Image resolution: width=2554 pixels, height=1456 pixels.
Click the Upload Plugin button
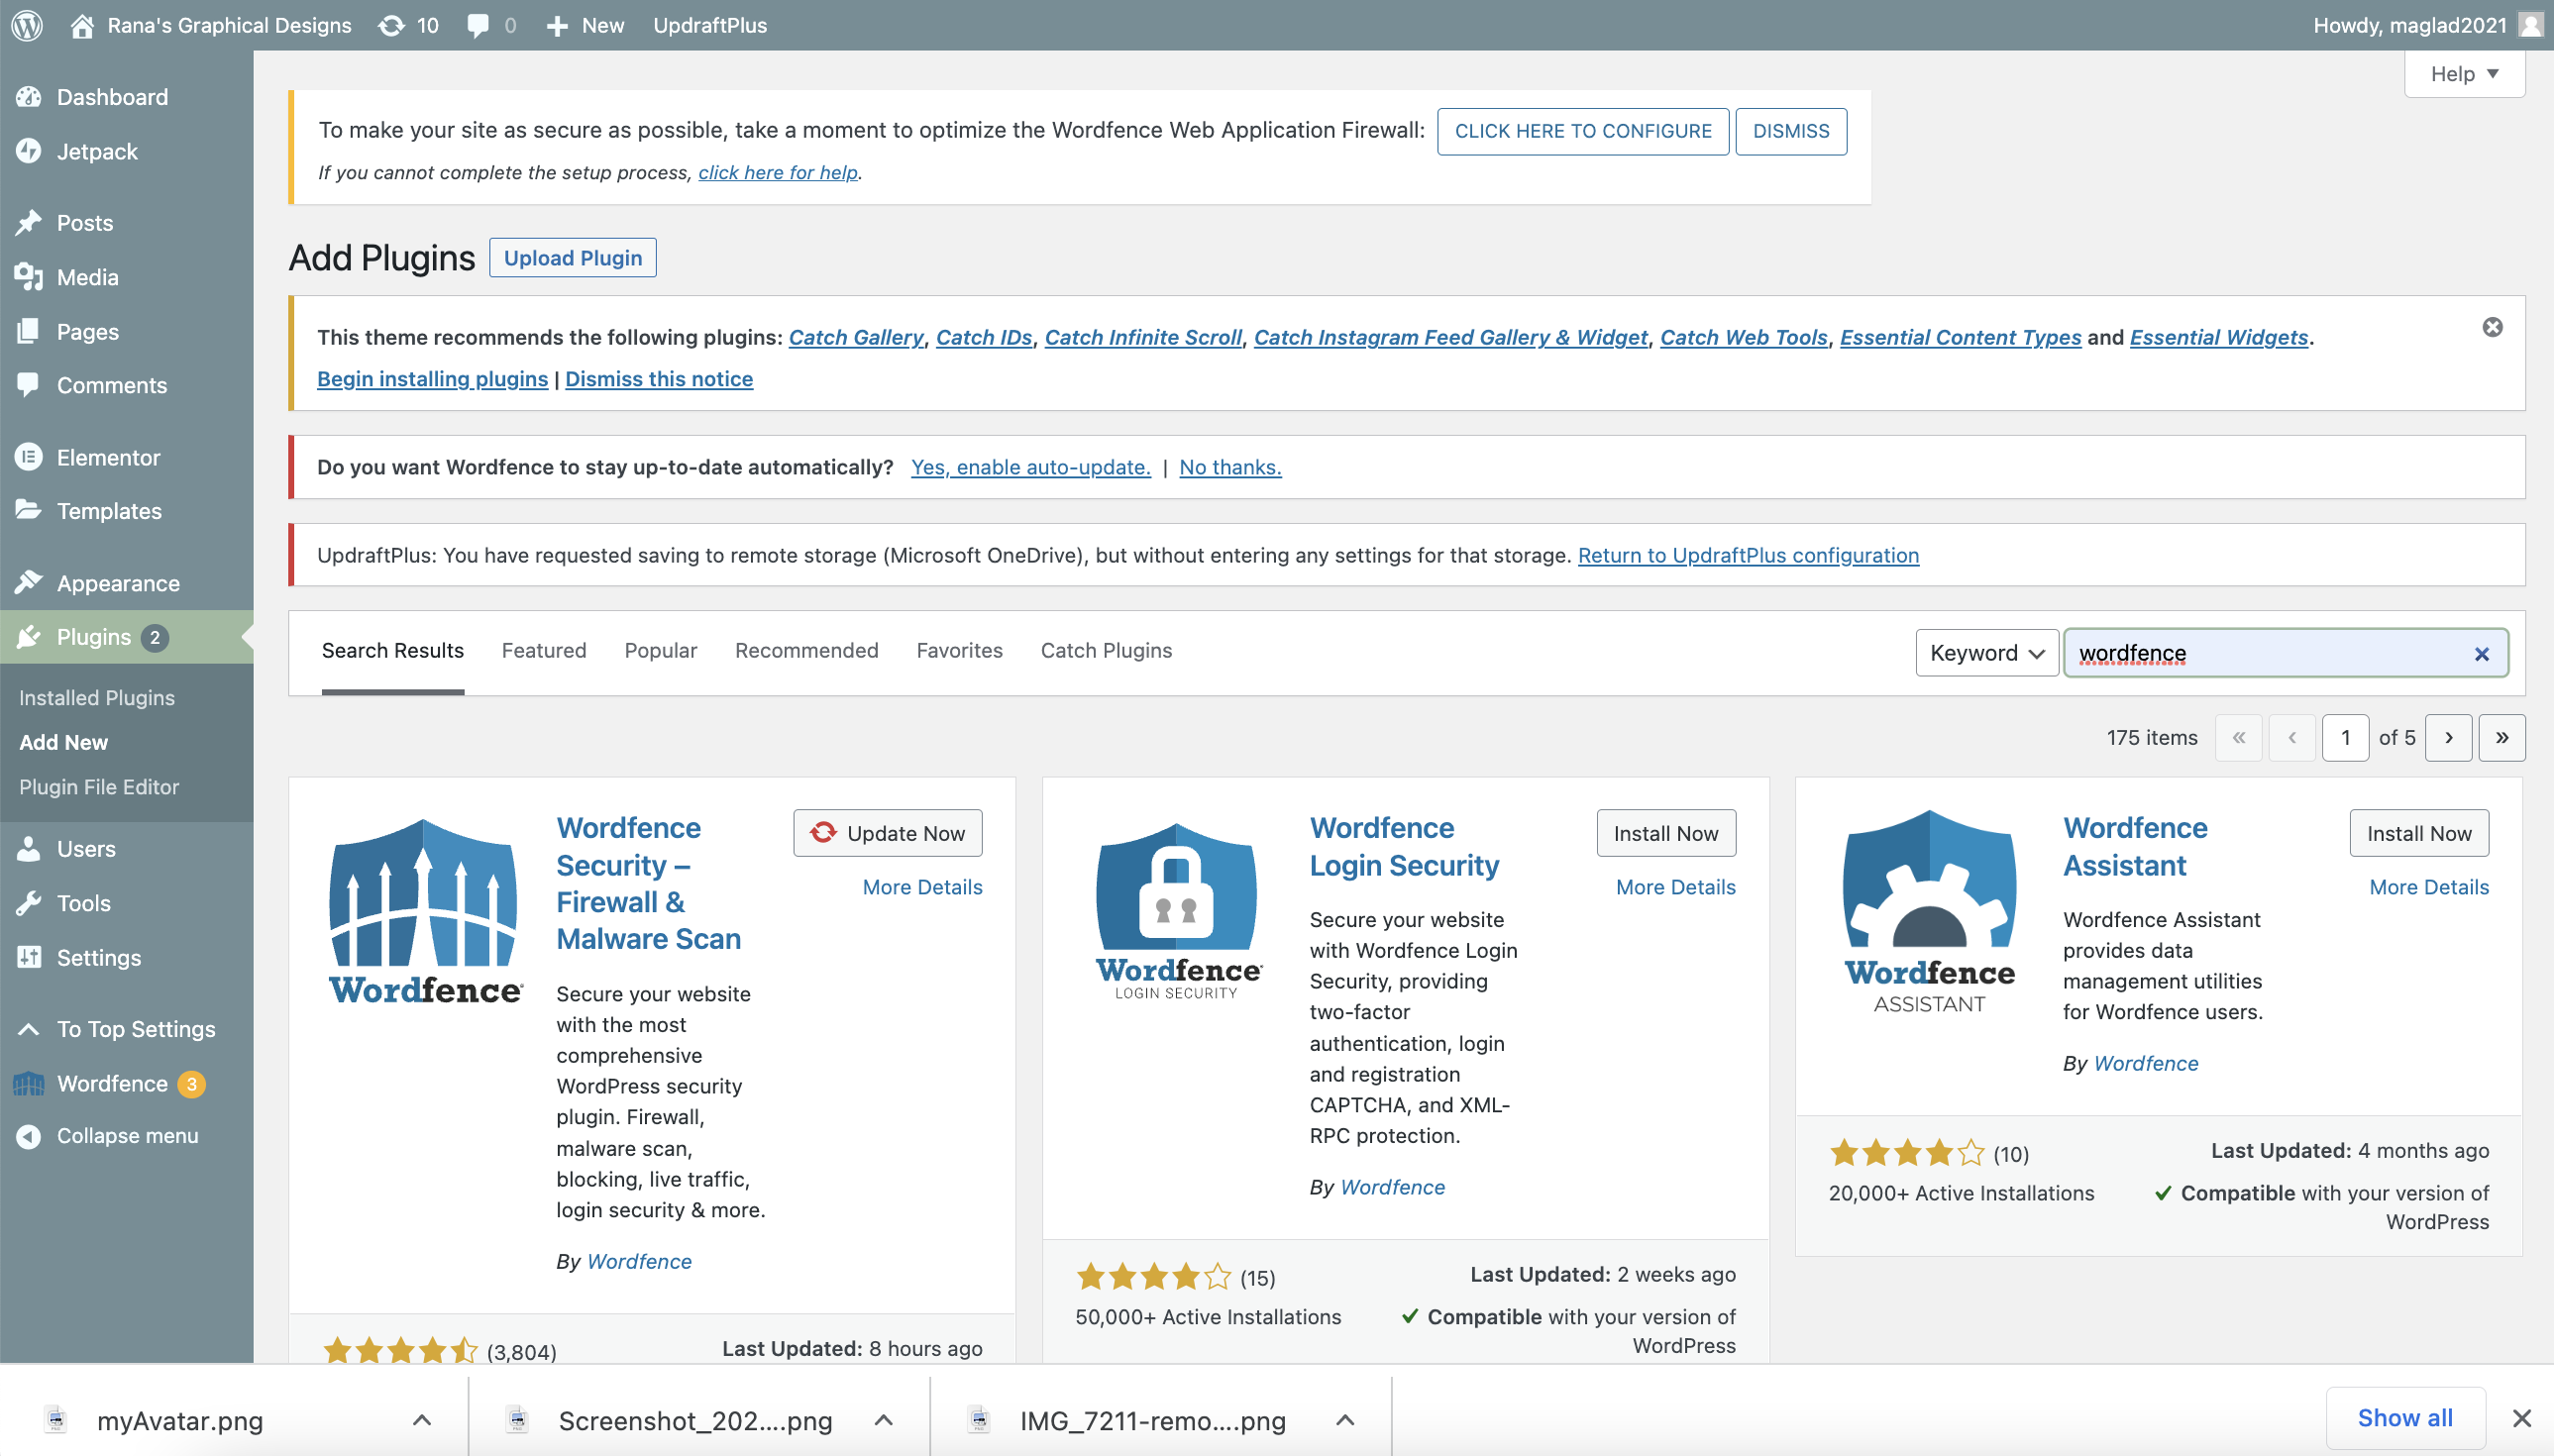pos(572,258)
